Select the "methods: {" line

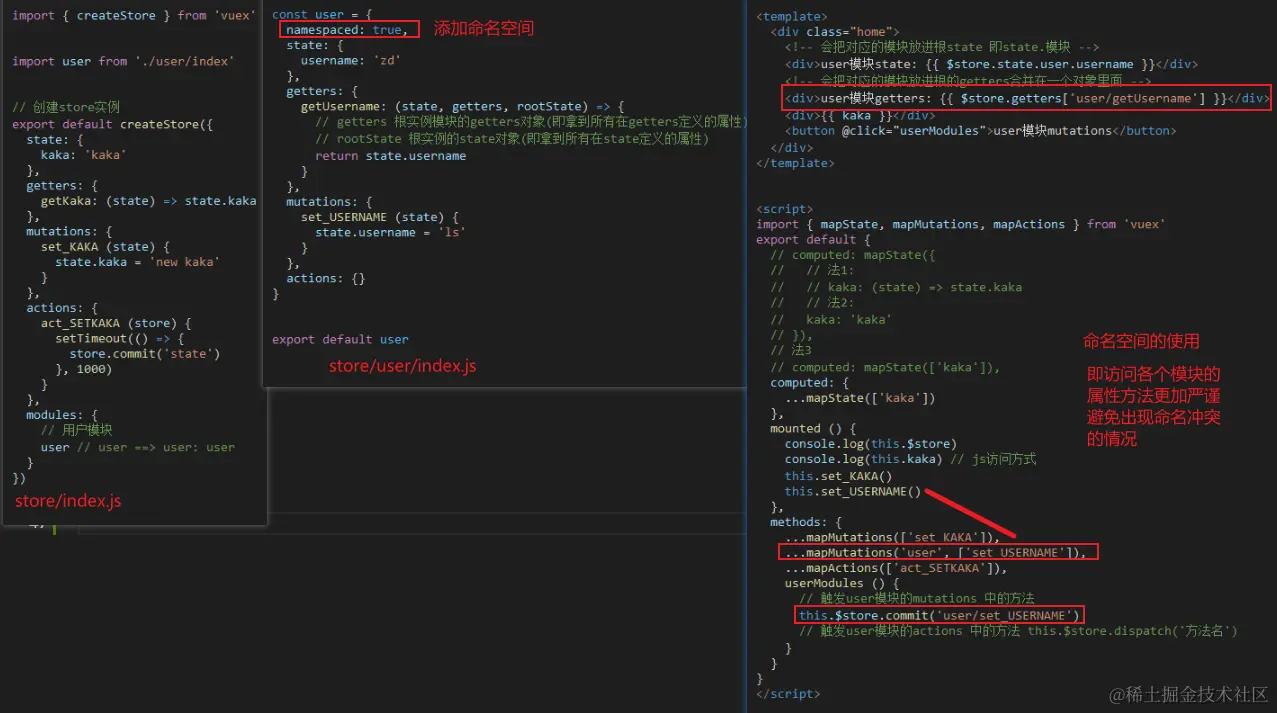806,522
